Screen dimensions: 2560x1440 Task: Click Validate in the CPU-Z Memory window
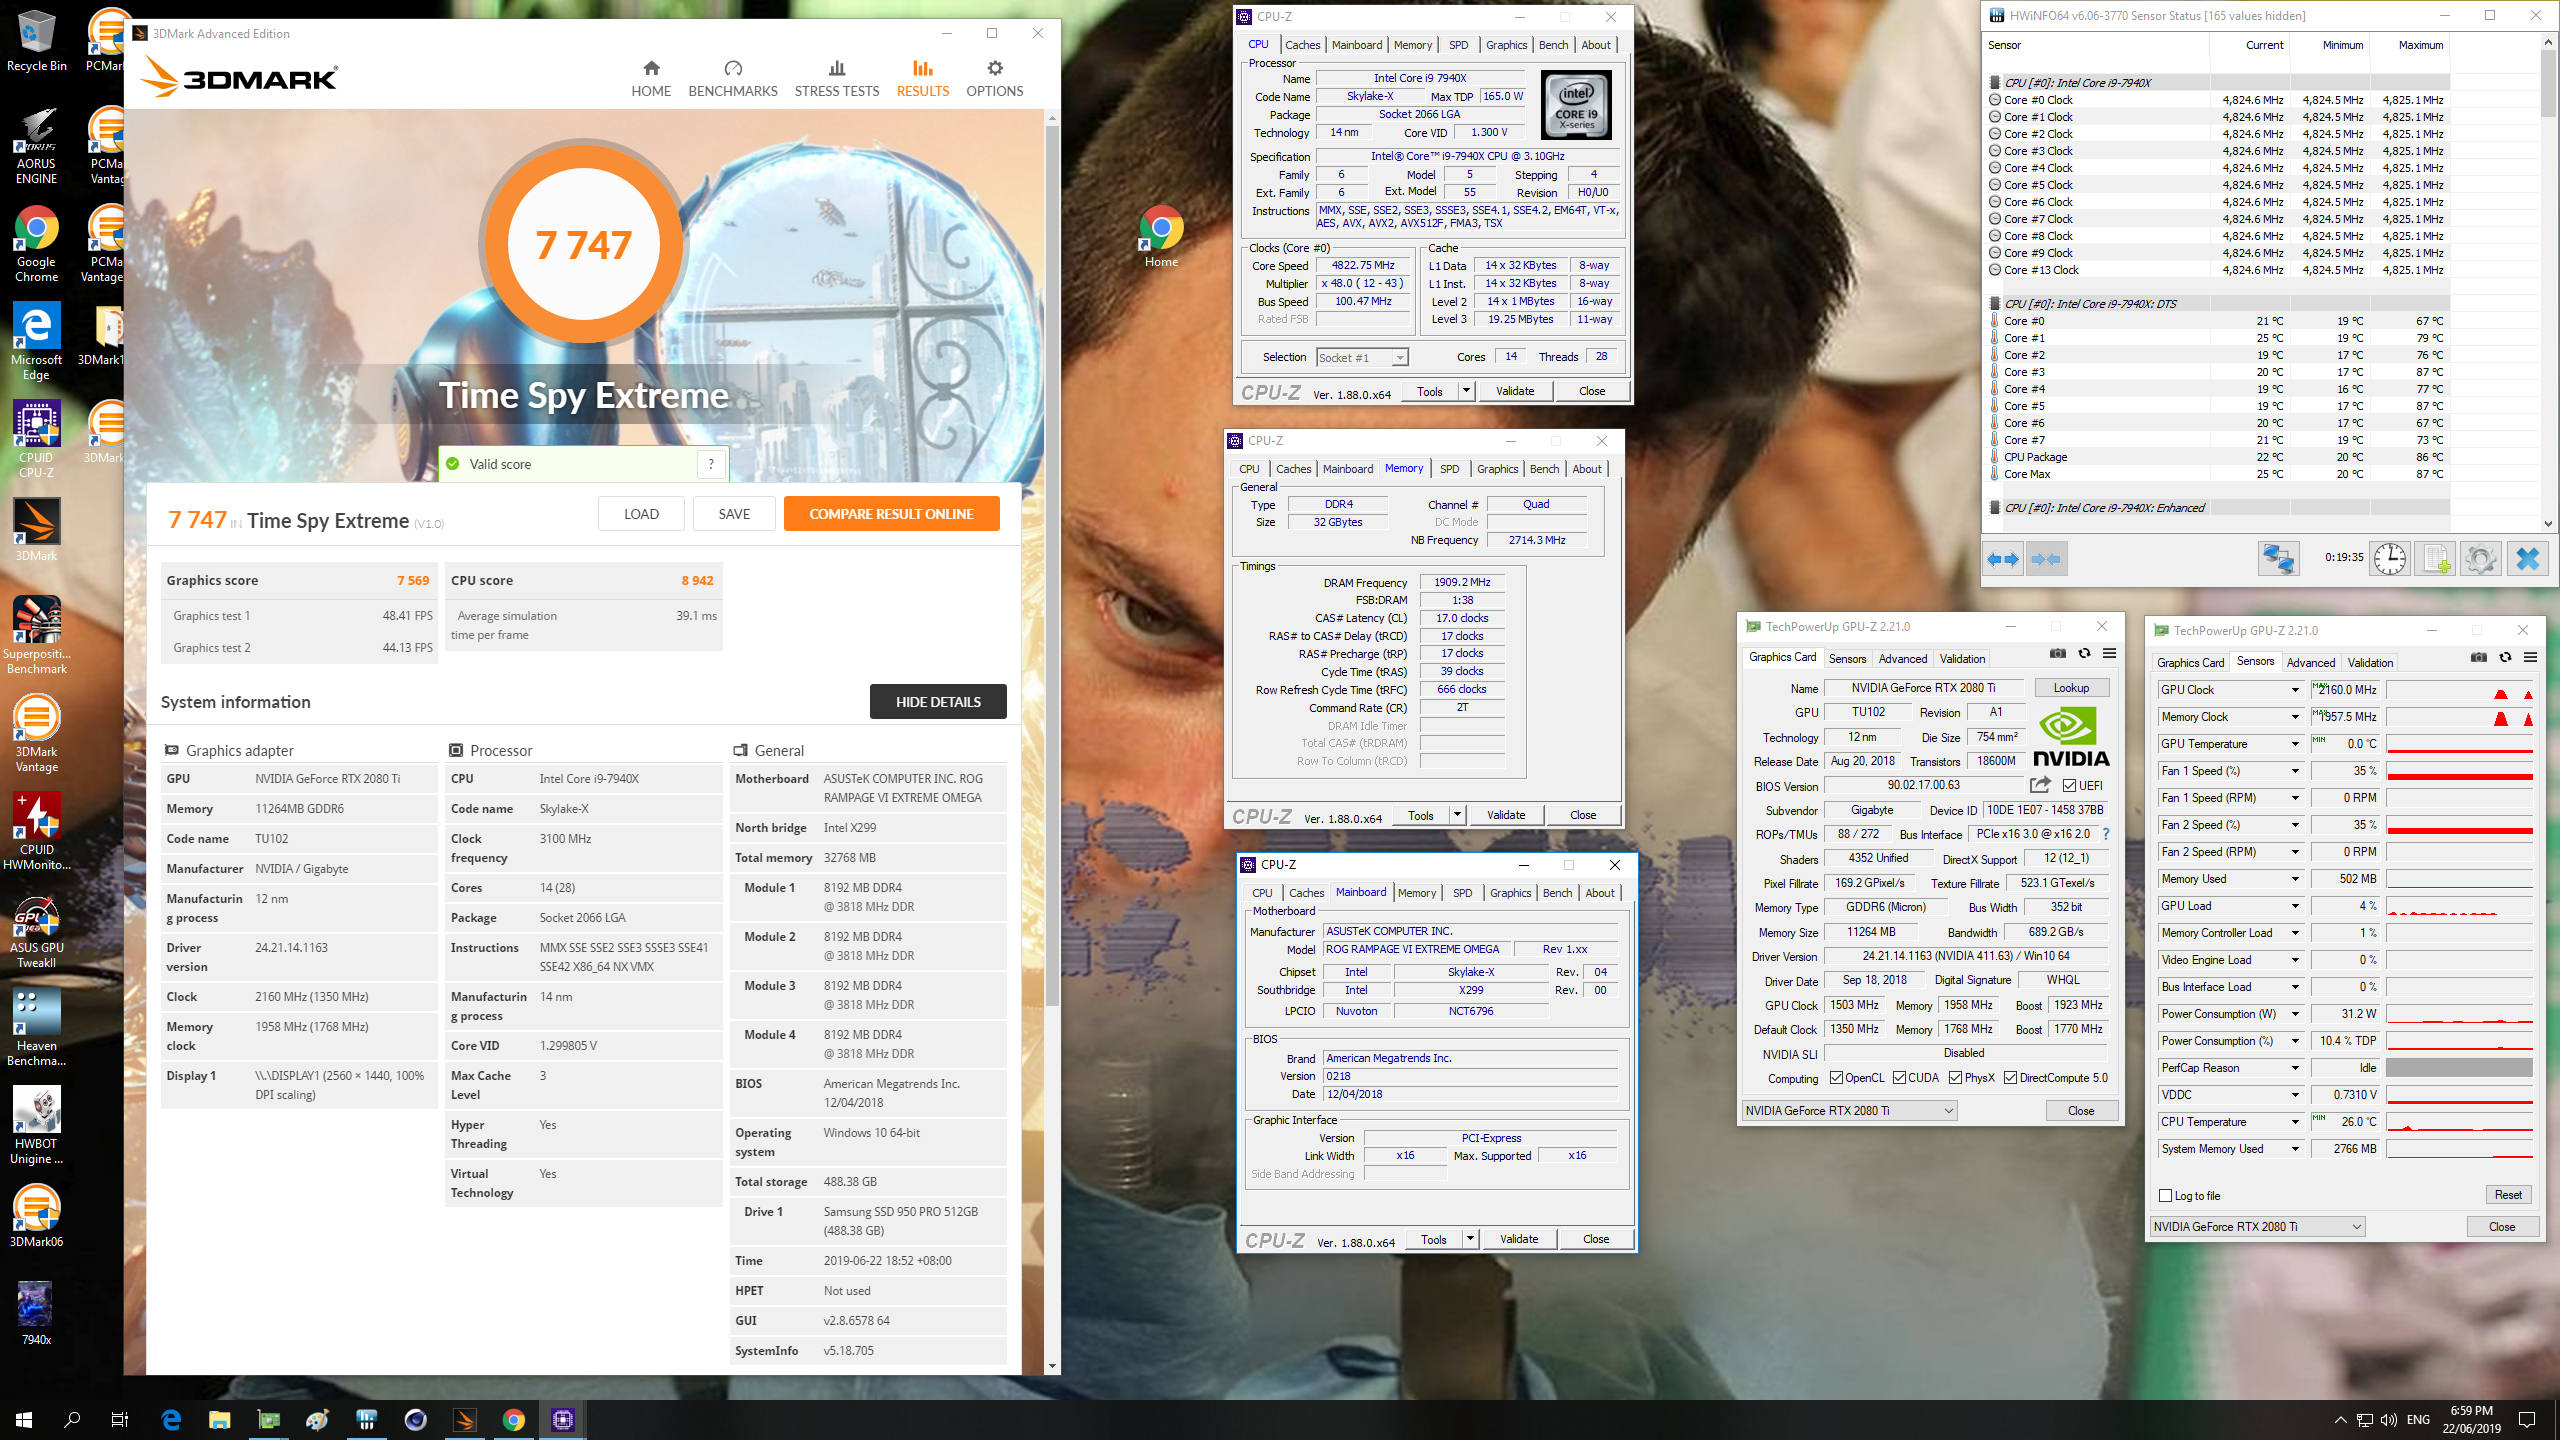point(1505,815)
